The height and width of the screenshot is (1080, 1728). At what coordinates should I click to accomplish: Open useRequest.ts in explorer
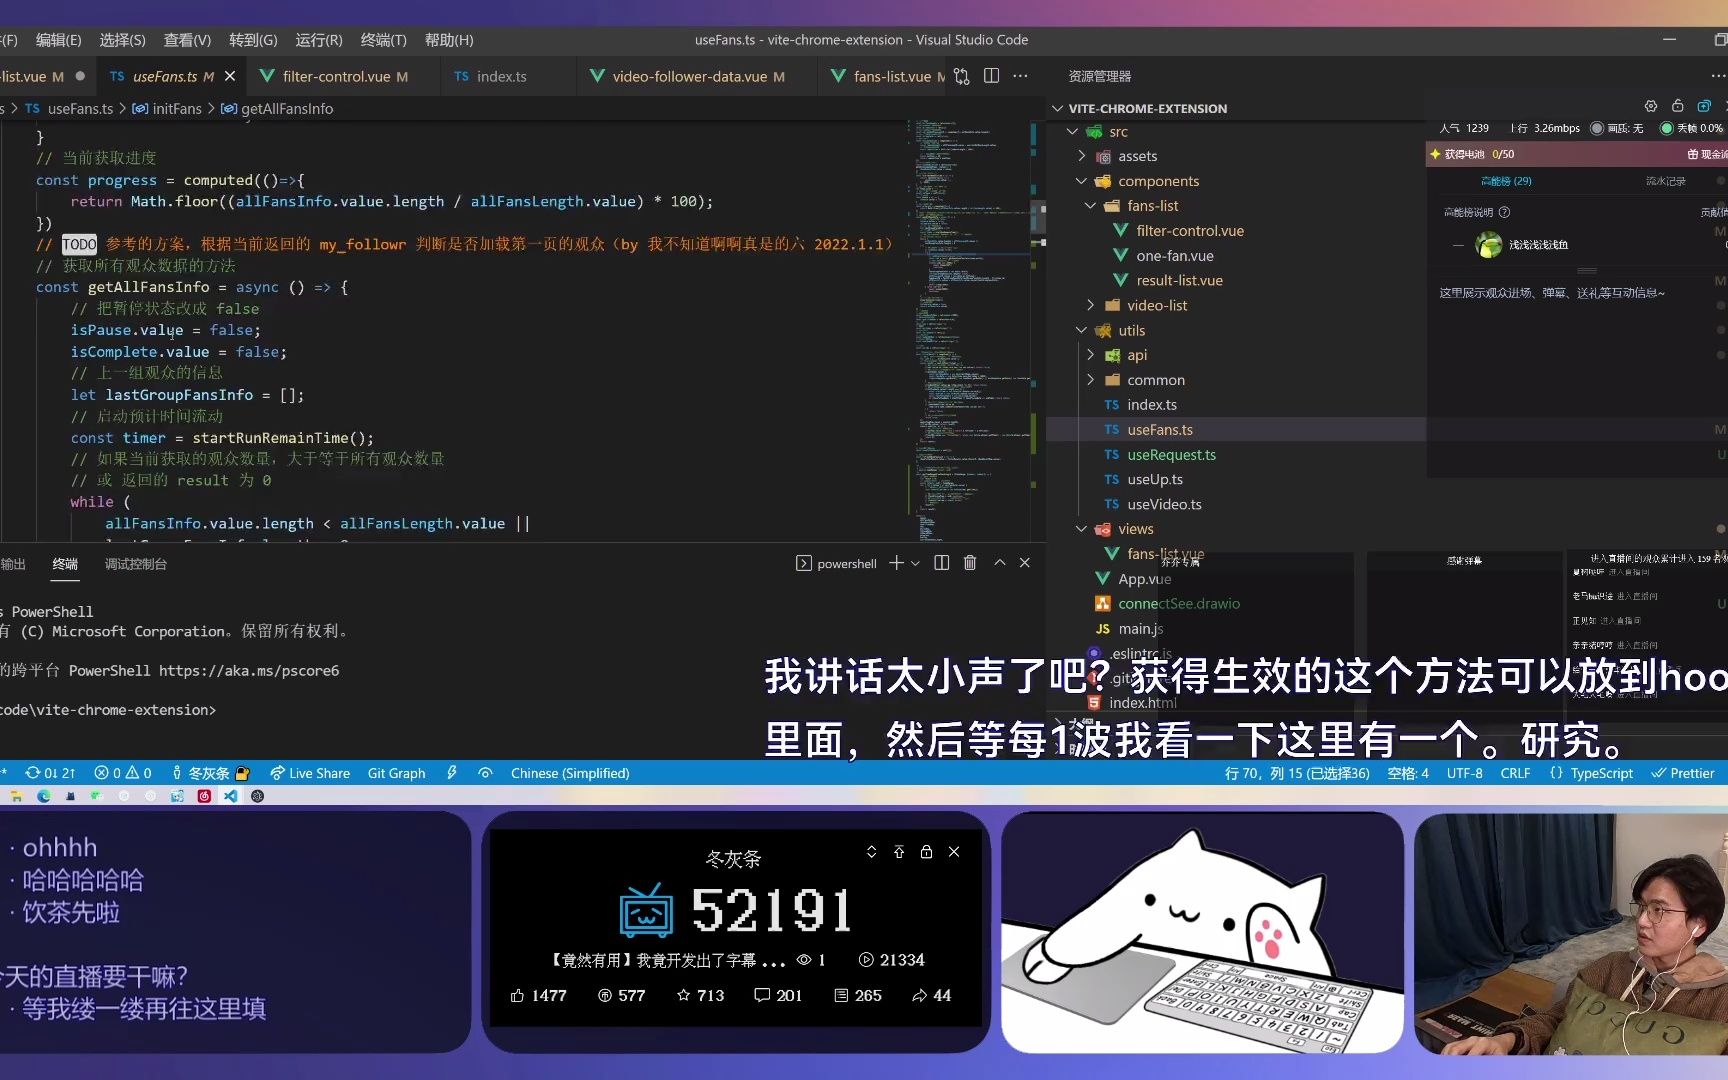[1171, 454]
